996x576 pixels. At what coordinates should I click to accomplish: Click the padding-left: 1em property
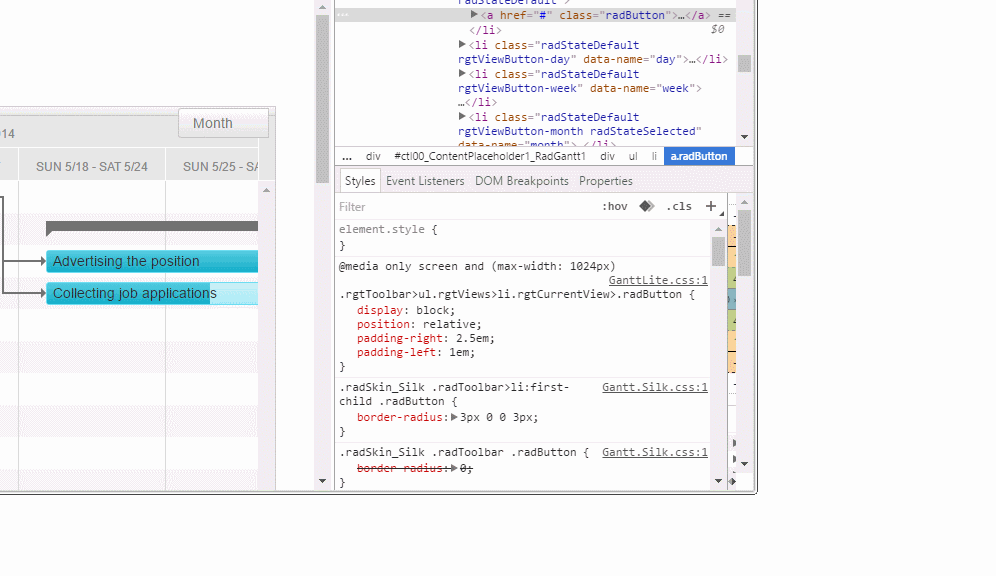[415, 352]
